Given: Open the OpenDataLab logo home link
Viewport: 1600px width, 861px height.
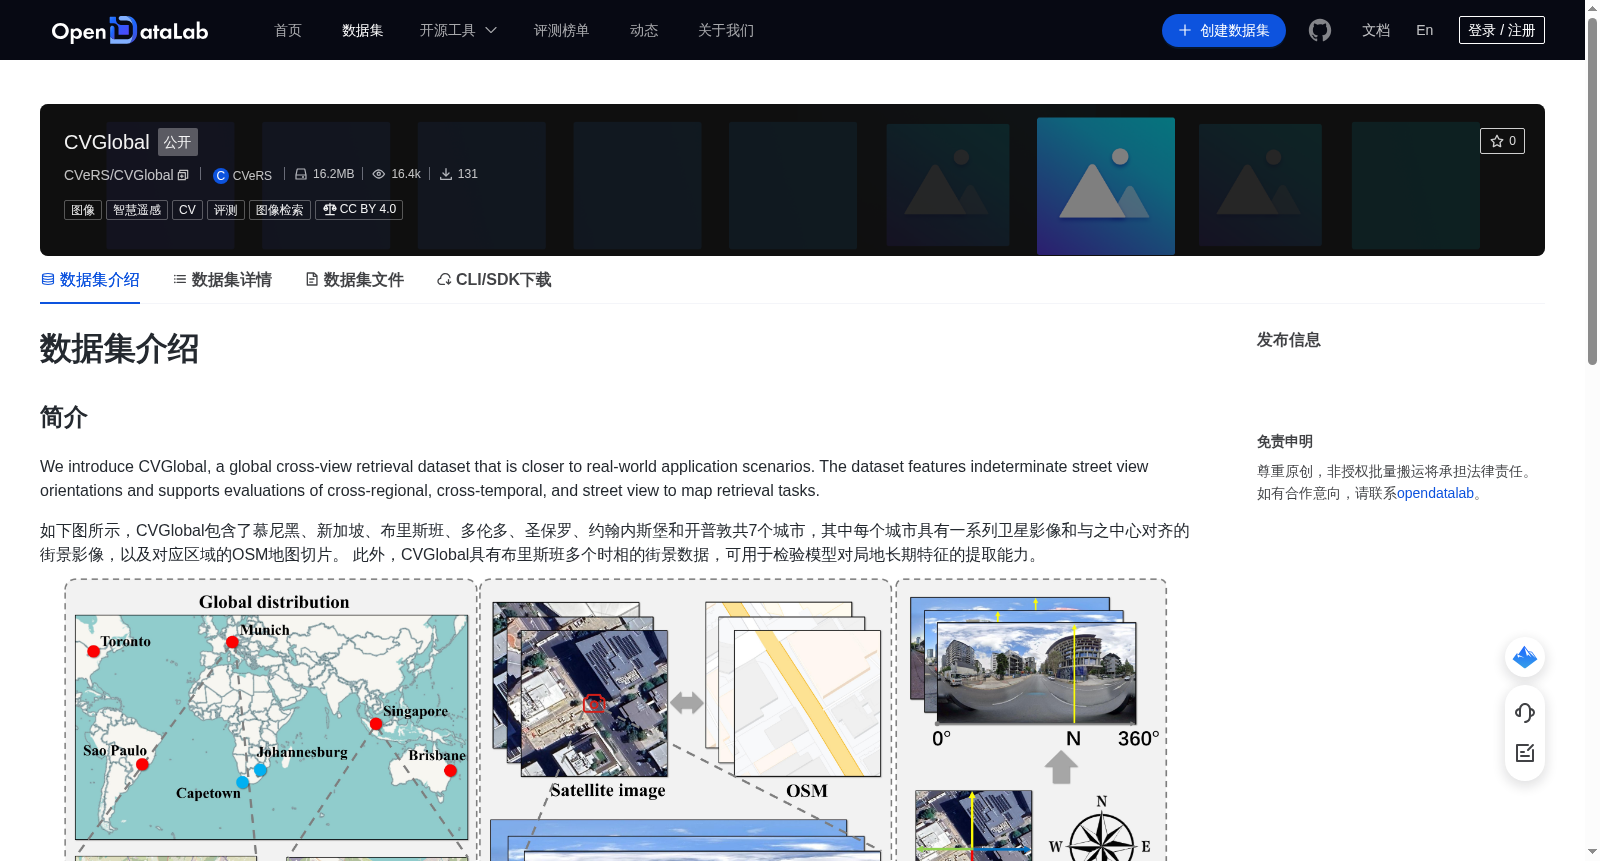Looking at the screenshot, I should (x=130, y=31).
